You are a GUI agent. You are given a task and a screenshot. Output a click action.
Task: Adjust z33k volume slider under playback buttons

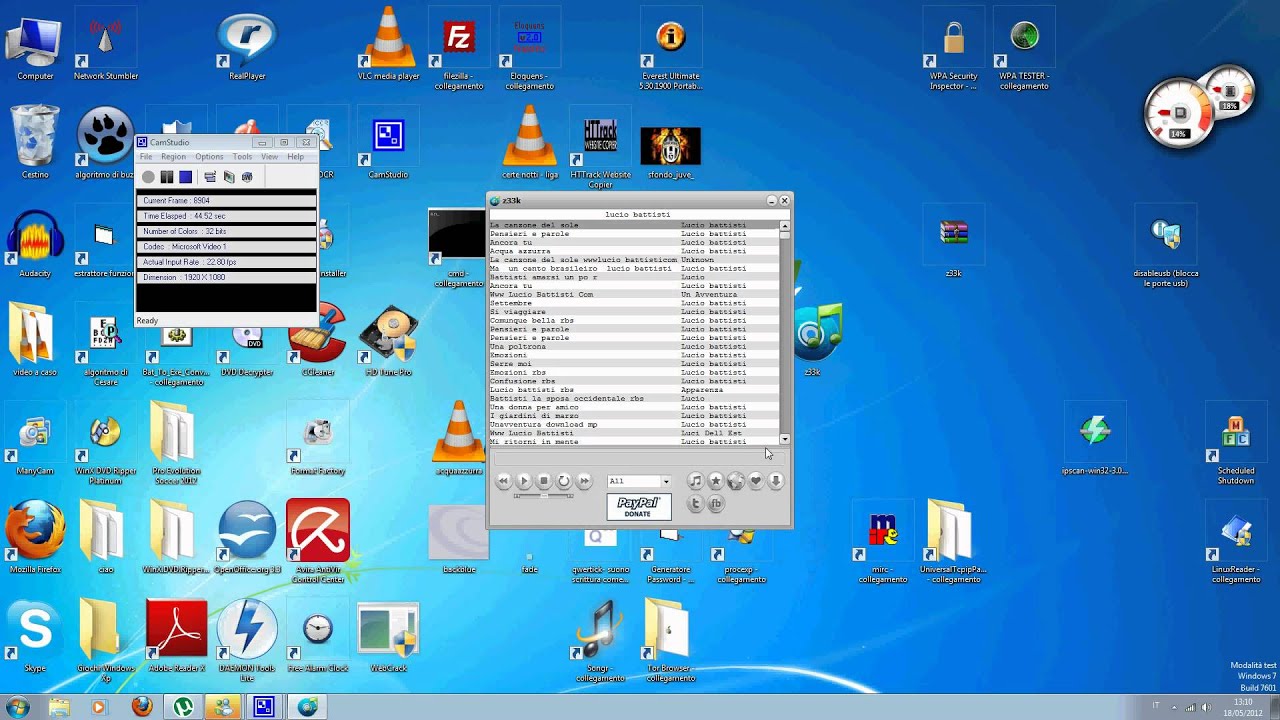tap(543, 495)
